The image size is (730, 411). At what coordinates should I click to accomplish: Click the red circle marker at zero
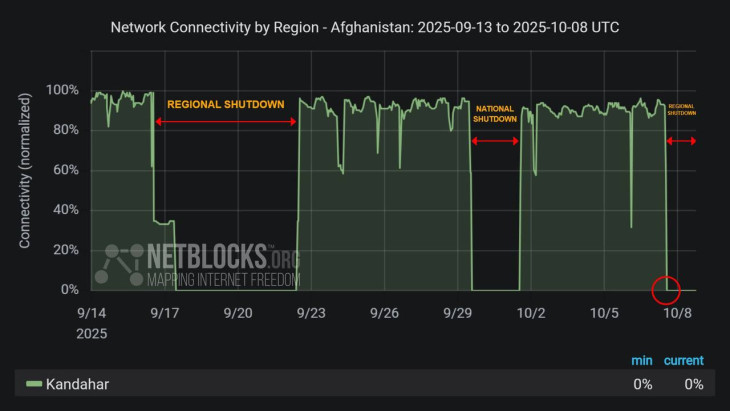(666, 290)
